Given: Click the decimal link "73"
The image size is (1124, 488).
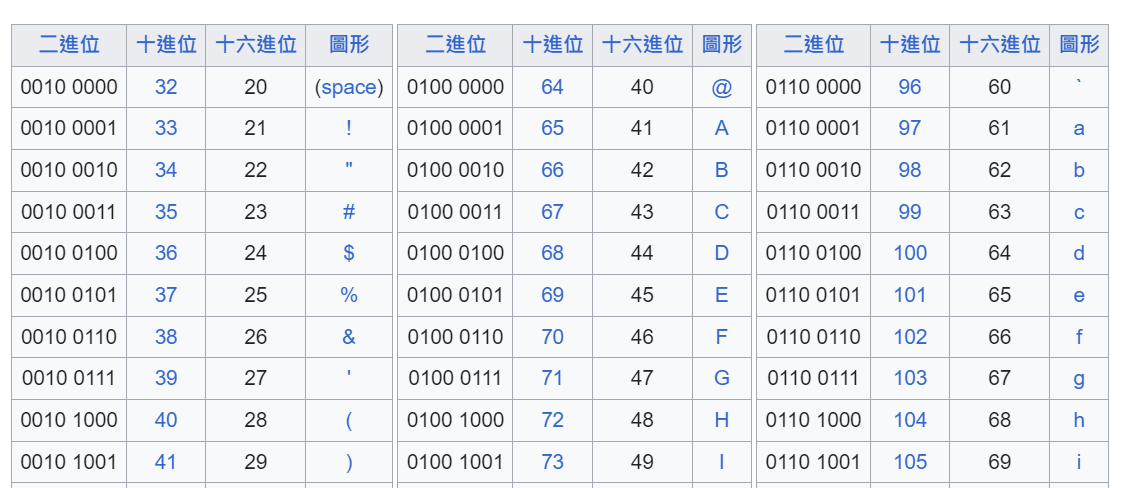Looking at the screenshot, I should click(x=552, y=462).
